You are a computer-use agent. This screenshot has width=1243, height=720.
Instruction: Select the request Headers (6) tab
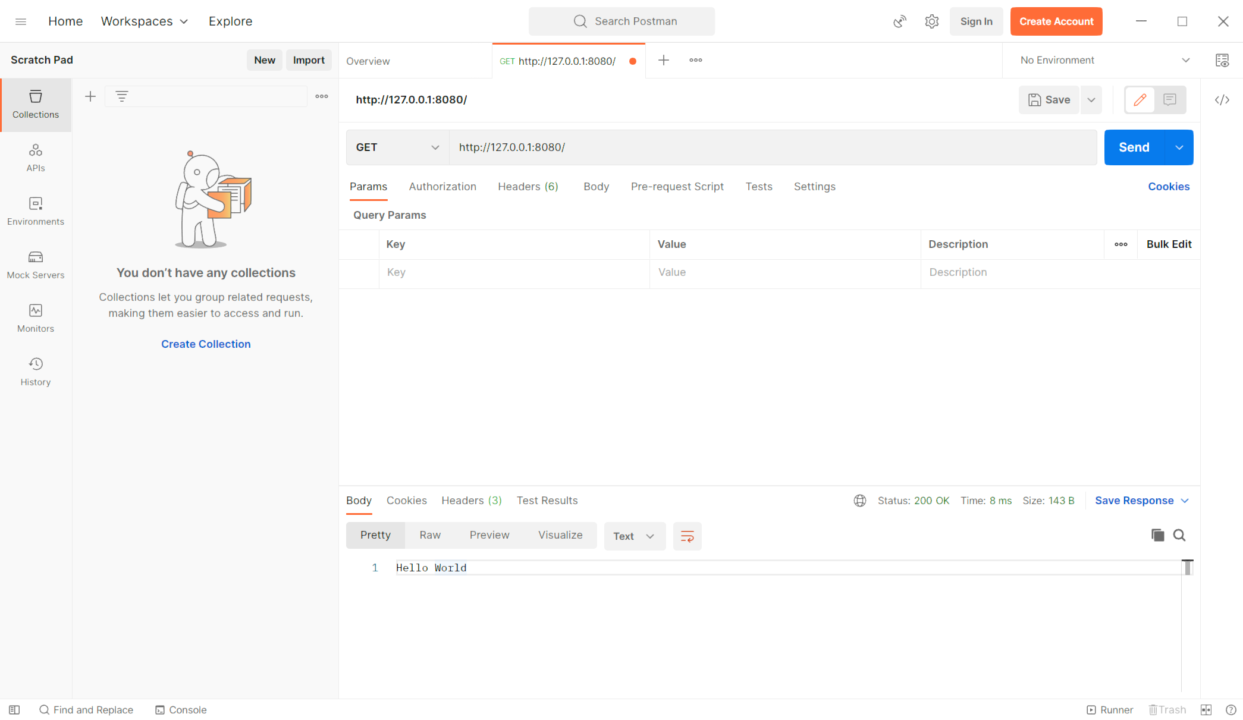(528, 187)
